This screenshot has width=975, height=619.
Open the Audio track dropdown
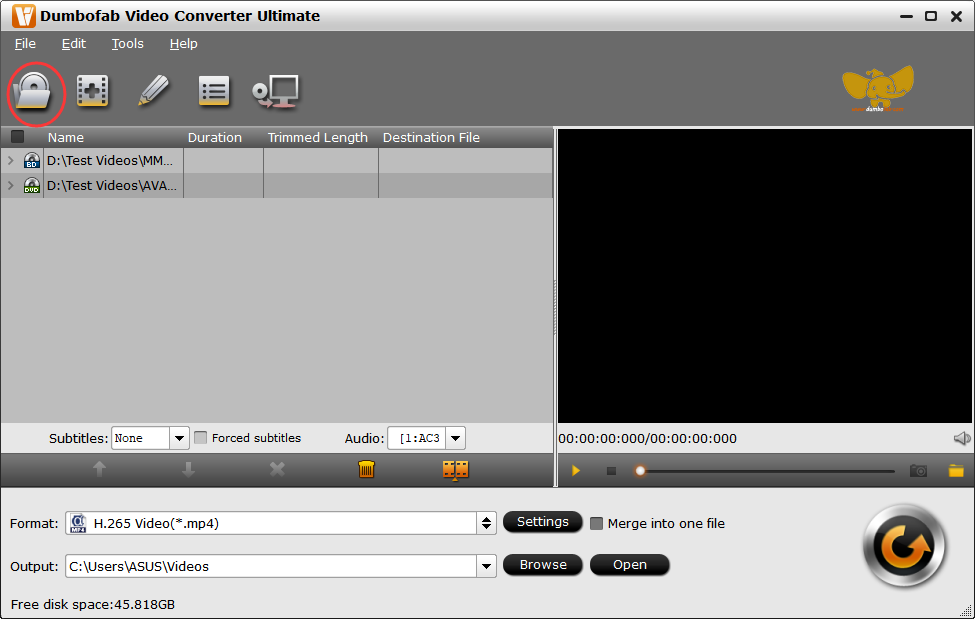coord(455,438)
